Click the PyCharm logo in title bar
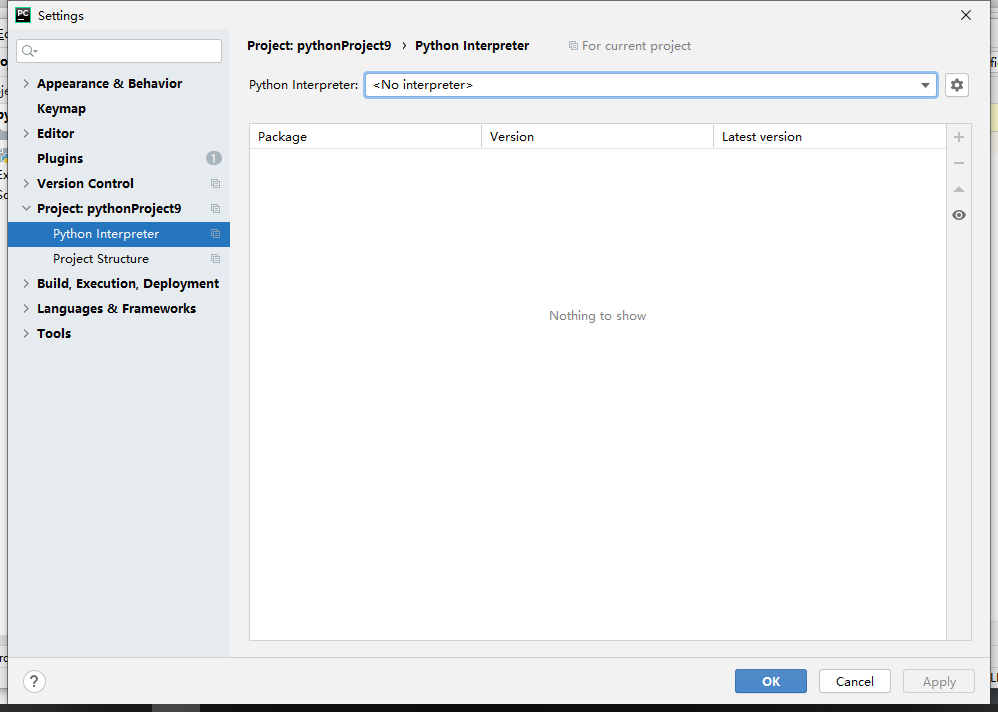This screenshot has width=998, height=712. 23,15
